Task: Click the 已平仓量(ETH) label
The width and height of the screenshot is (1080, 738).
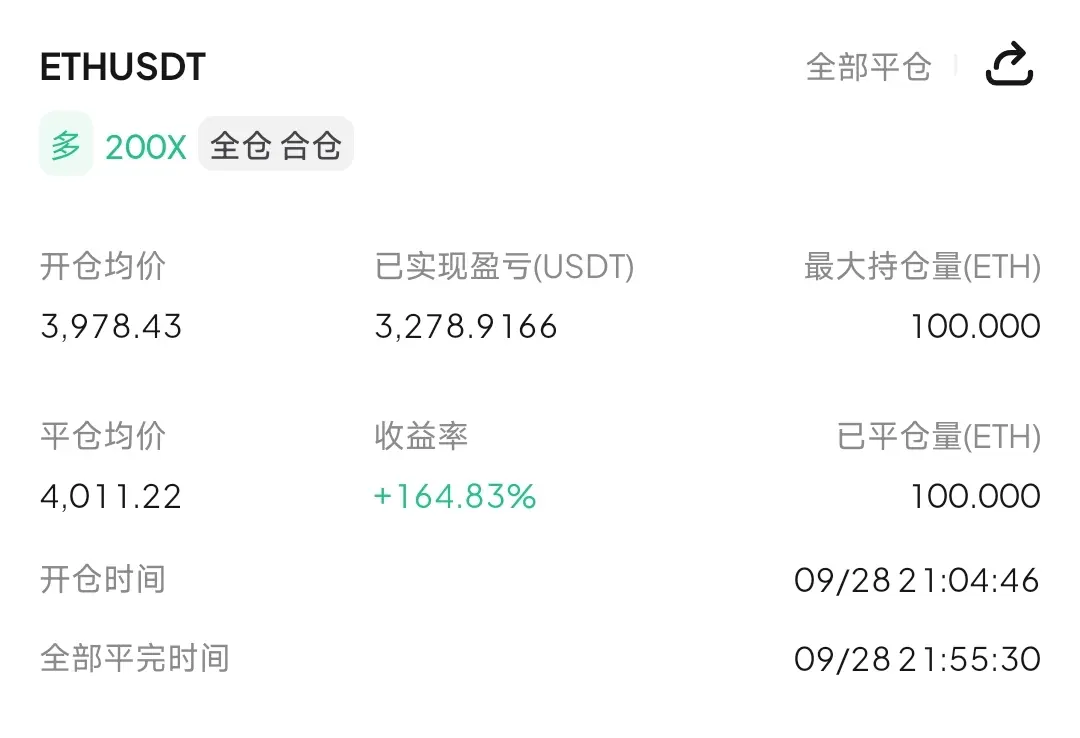Action: click(939, 436)
